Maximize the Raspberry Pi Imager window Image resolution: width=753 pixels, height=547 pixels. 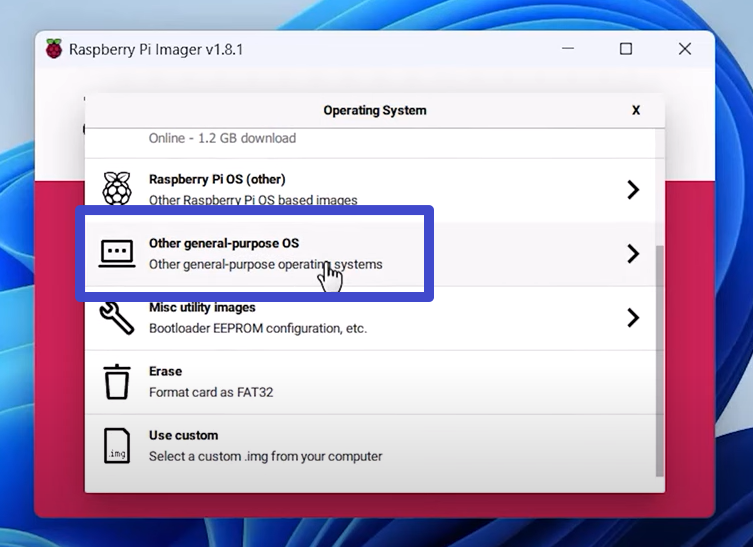point(626,49)
